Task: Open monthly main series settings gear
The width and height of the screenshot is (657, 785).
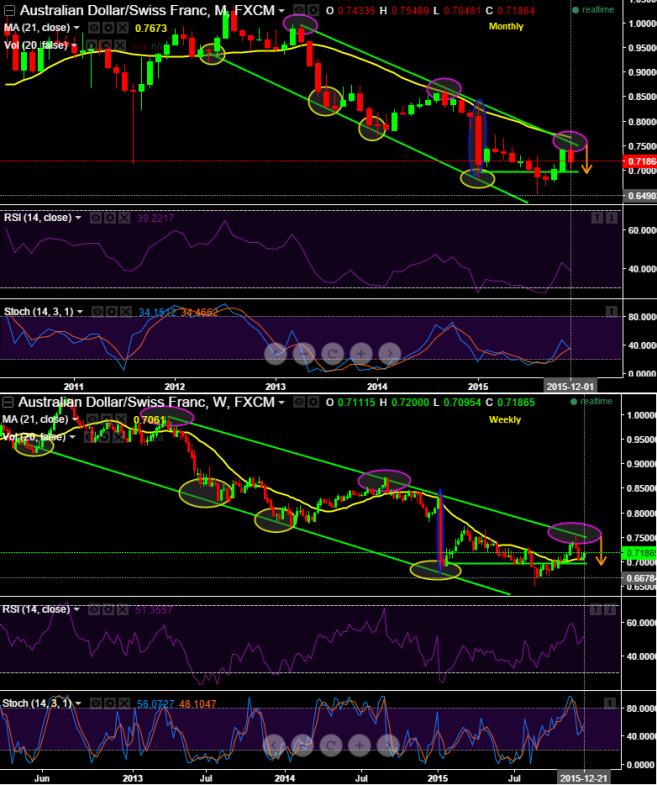Action: click(x=313, y=10)
